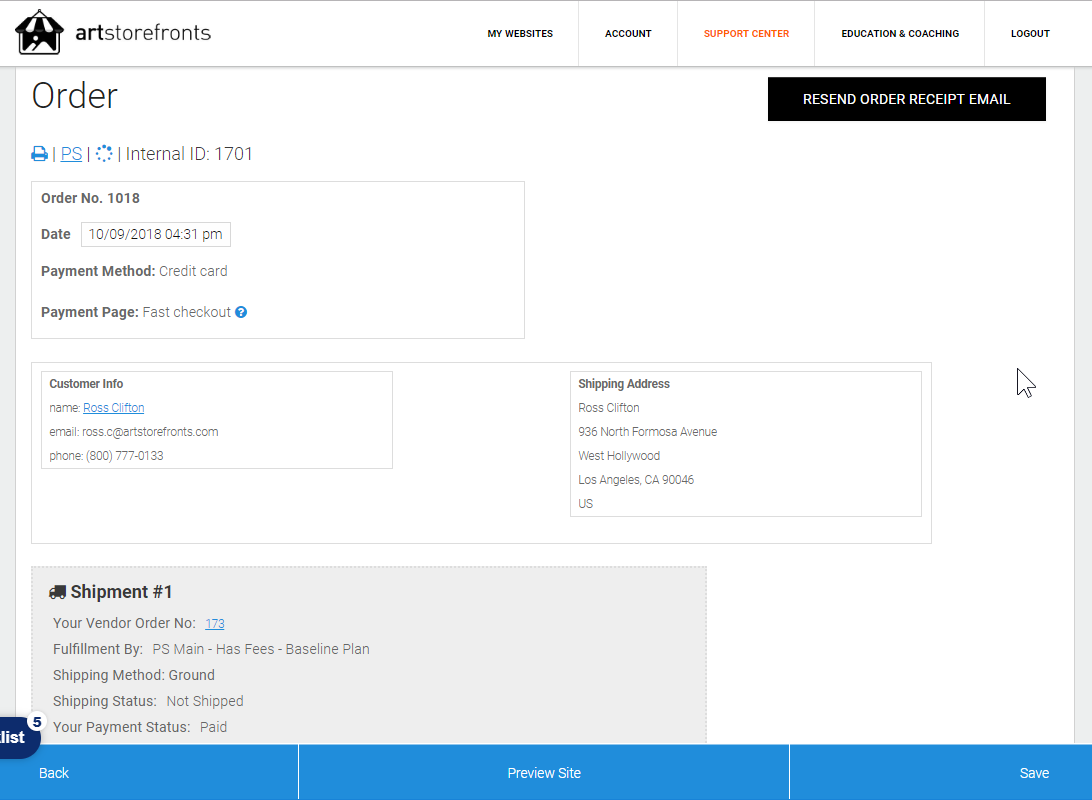
Task: Click the blue dotted circle spinner icon
Action: pos(104,154)
